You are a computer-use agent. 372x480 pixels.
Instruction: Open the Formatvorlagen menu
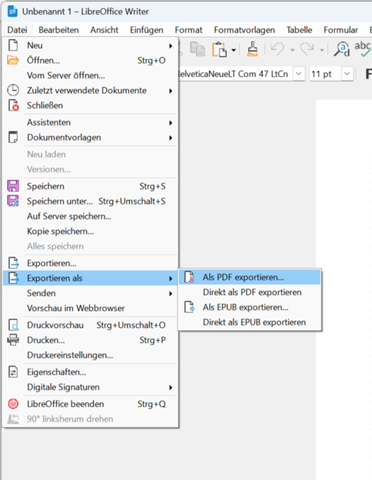[244, 30]
